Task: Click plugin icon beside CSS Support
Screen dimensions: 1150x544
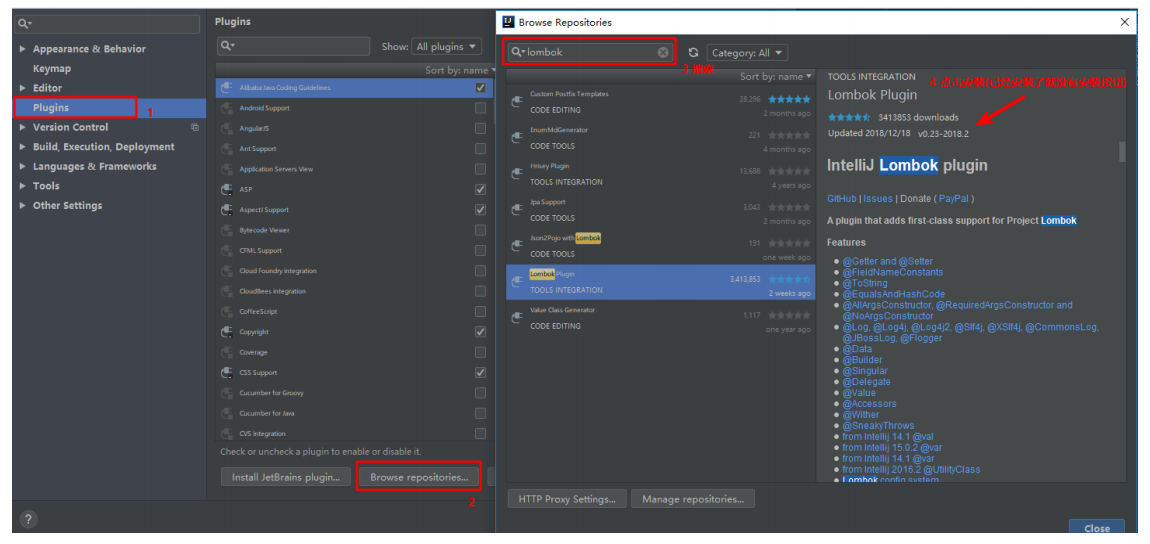Action: pyautogui.click(x=227, y=372)
